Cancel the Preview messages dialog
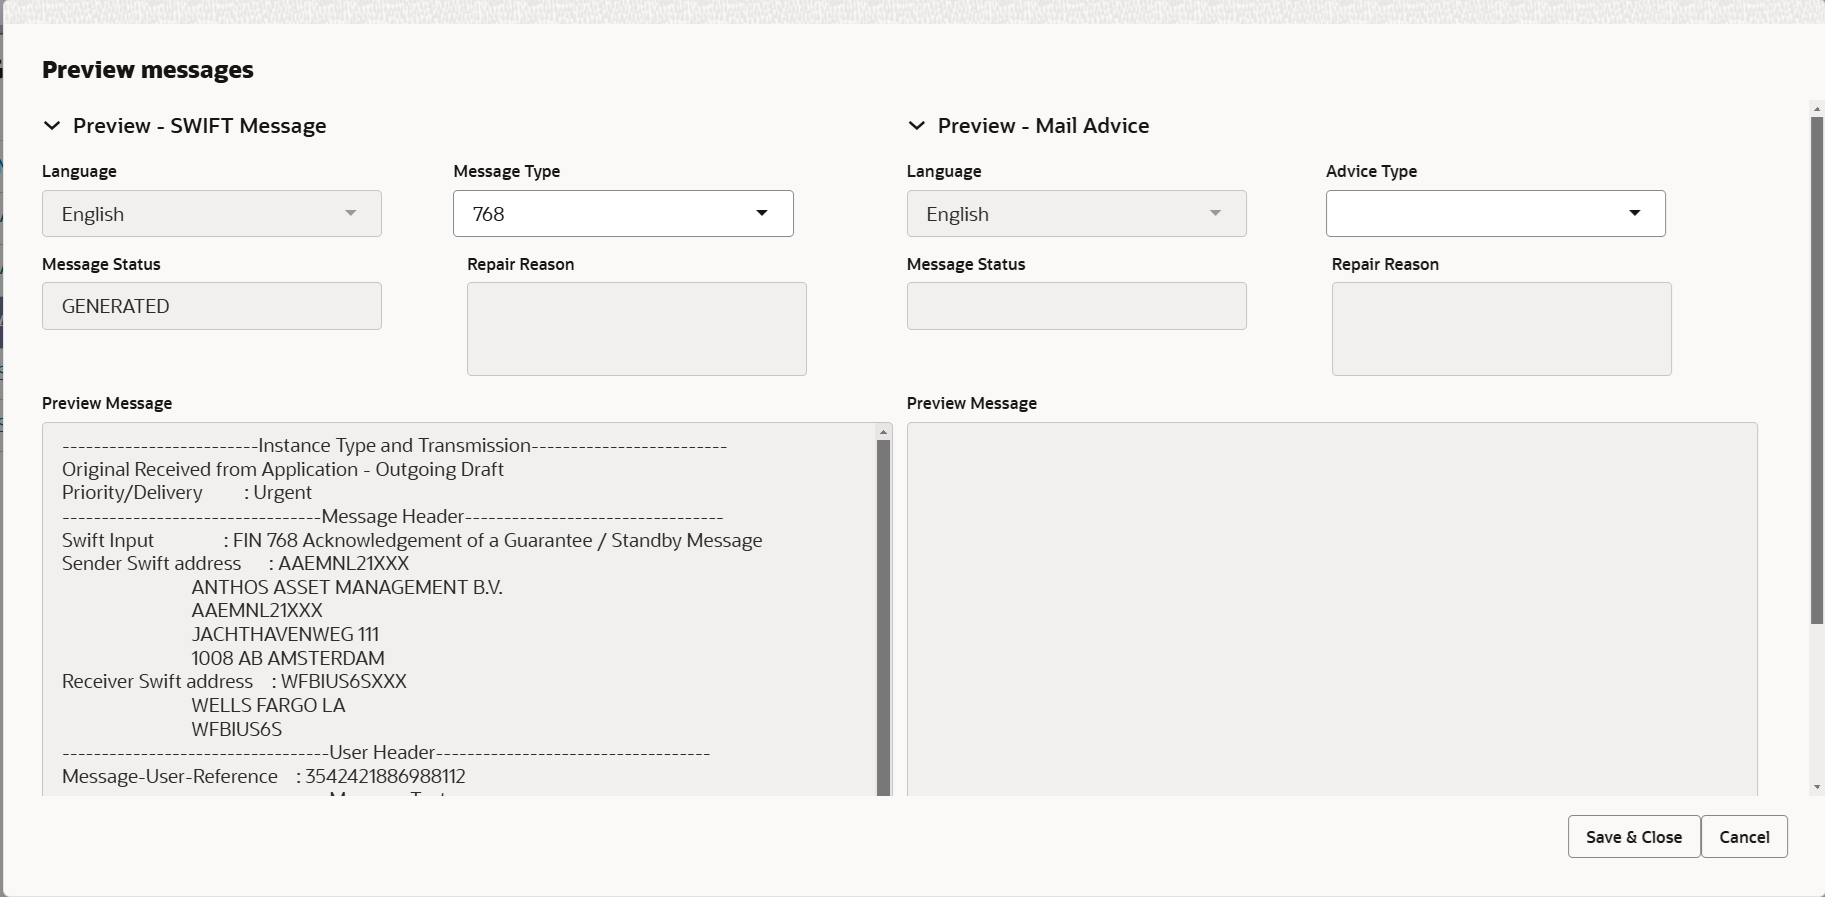 tap(1744, 837)
